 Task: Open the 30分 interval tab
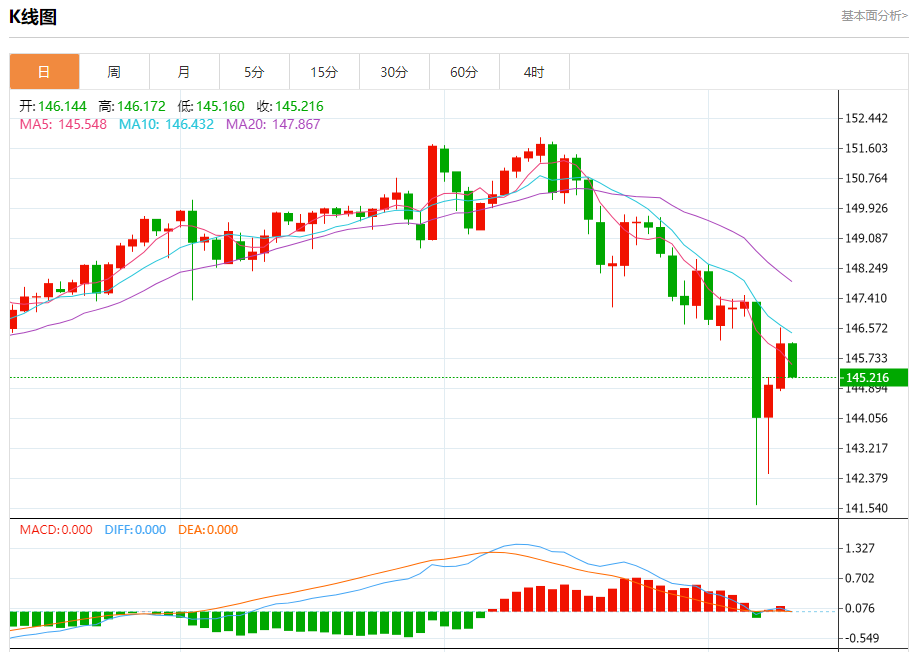pos(394,72)
